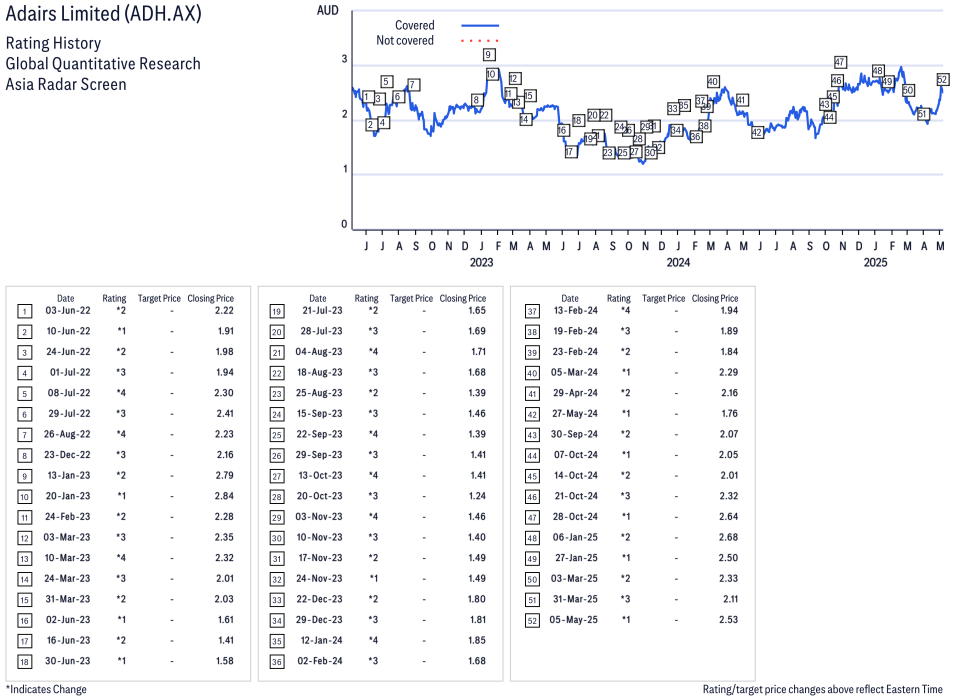Image resolution: width=954 pixels, height=696 pixels.
Task: Select the 24-Nov-23 date cell
Action: coord(319,579)
